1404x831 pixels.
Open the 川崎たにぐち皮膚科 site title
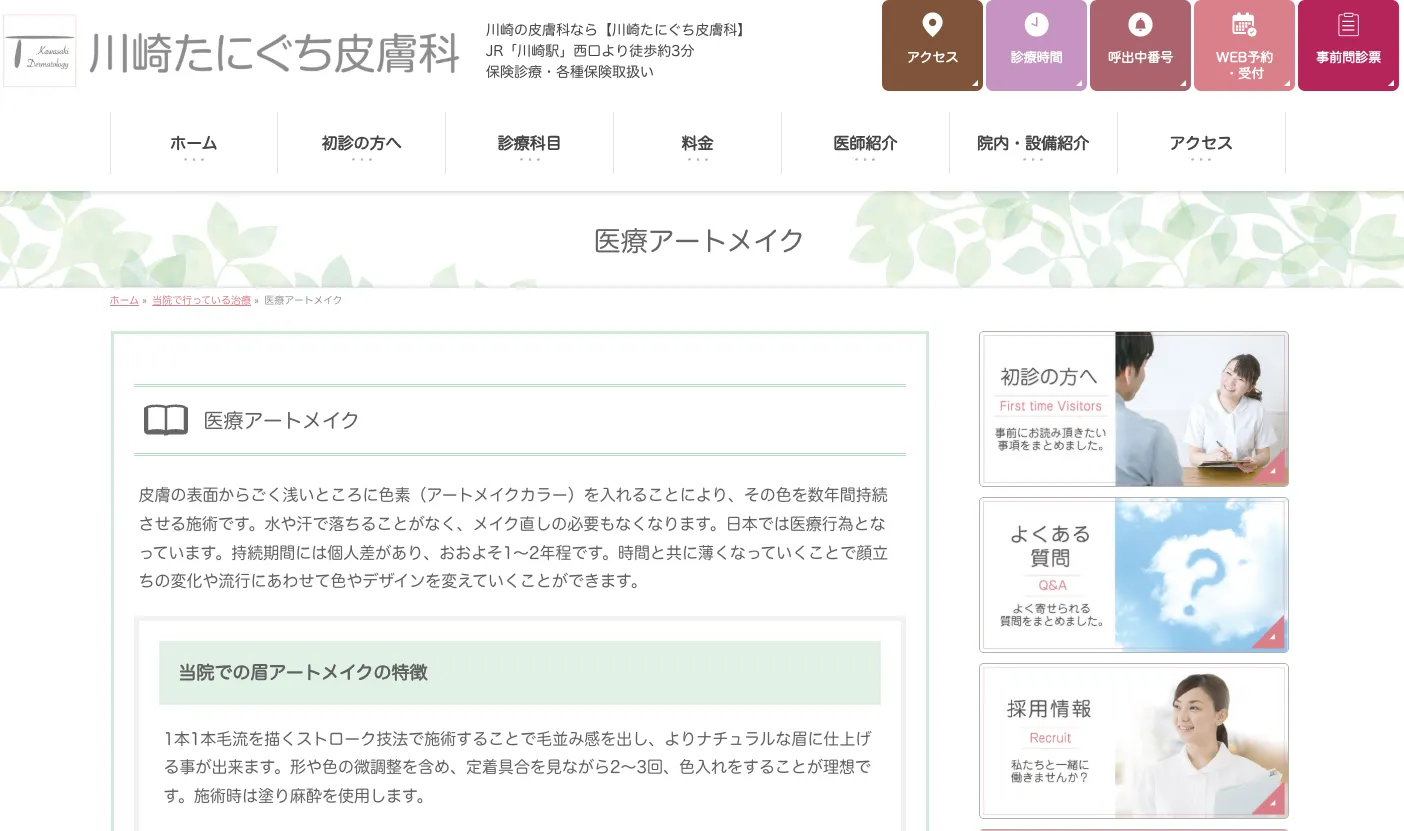point(274,53)
